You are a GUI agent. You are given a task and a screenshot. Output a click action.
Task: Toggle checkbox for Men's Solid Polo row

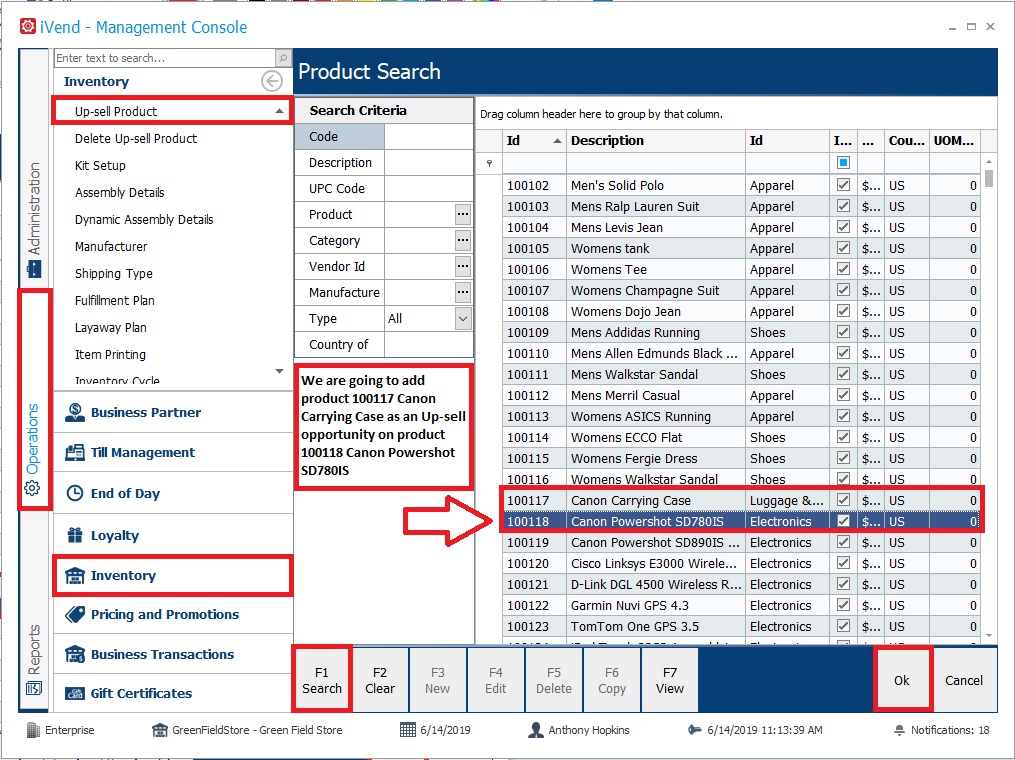click(843, 185)
